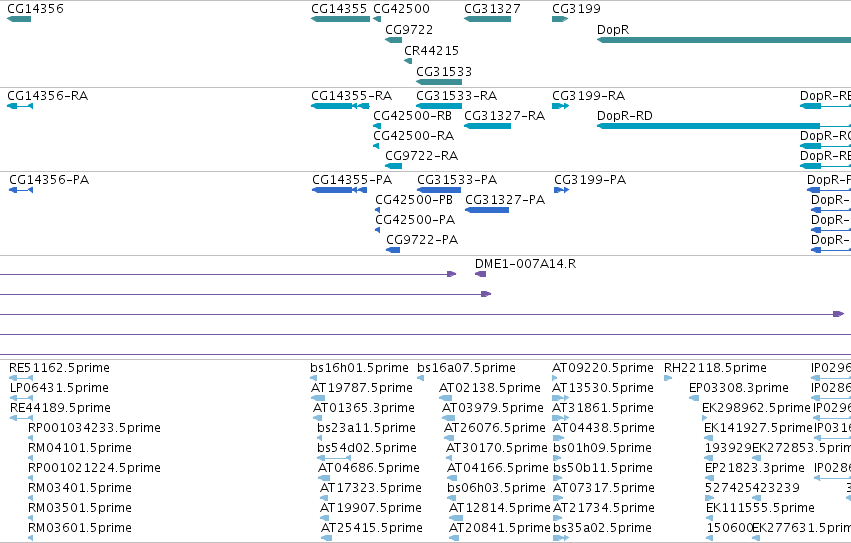
Task: Select the CG31533 gene bar
Action: tap(439, 82)
